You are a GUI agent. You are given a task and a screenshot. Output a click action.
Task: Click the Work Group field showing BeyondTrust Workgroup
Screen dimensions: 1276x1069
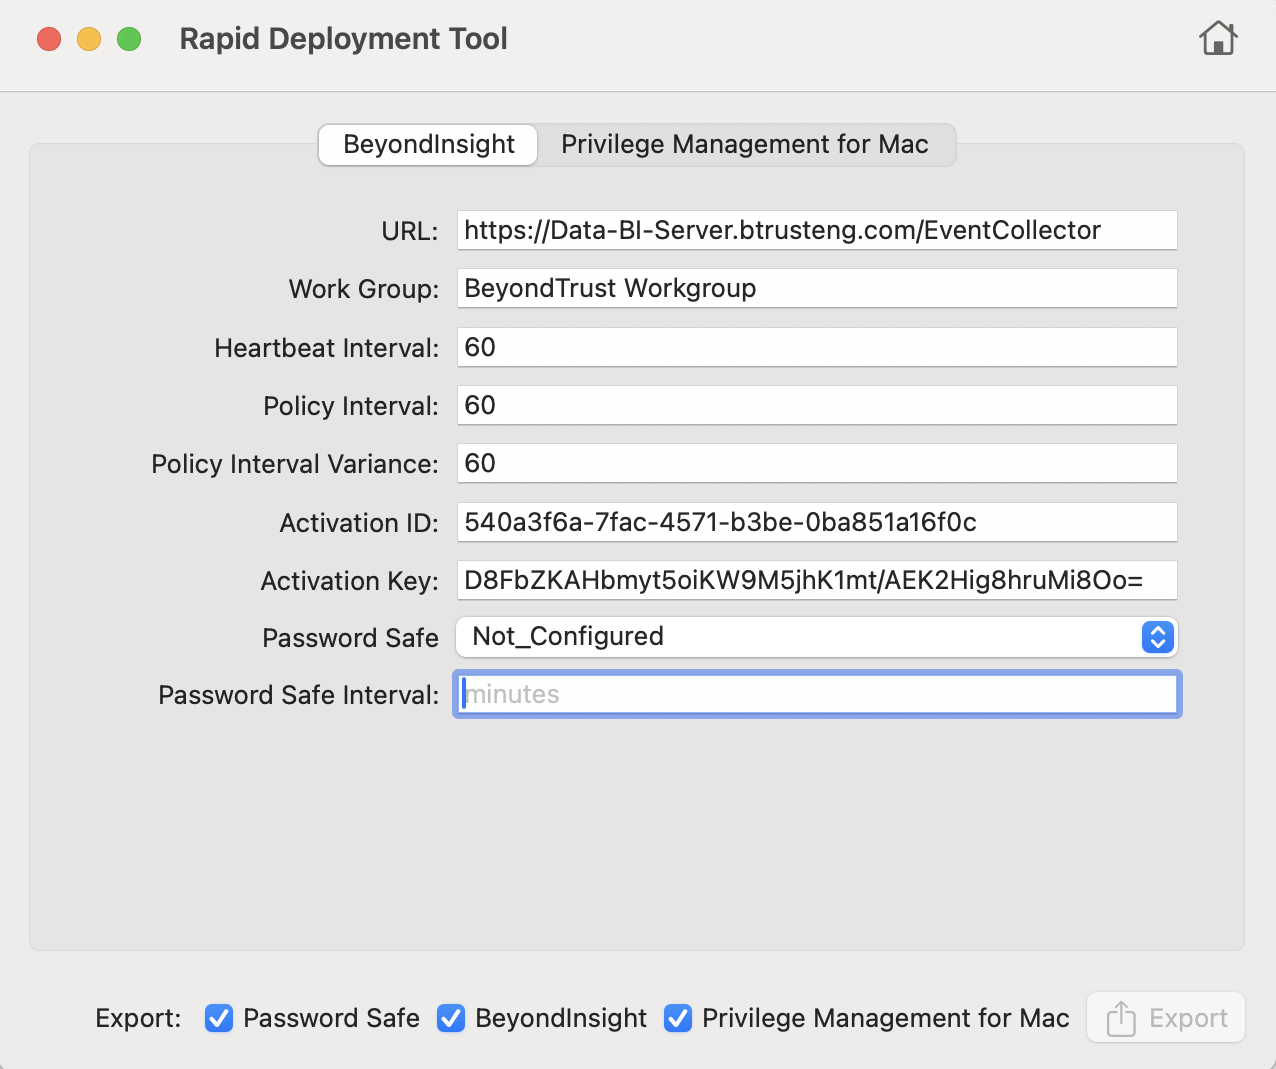click(x=817, y=288)
